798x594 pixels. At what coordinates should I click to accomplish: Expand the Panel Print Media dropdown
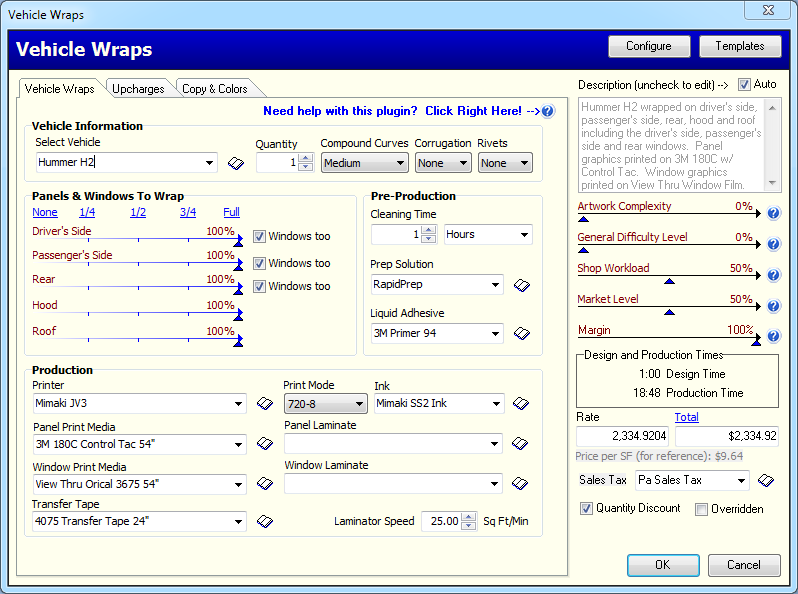(140, 445)
